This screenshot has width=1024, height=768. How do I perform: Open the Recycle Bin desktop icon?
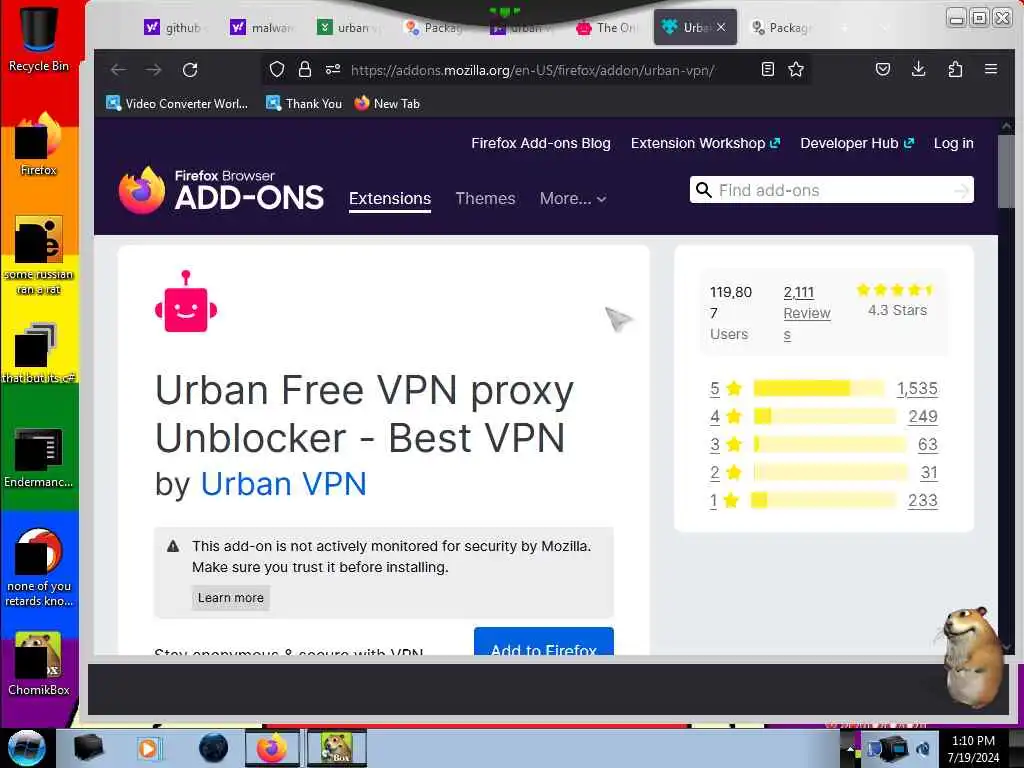pyautogui.click(x=39, y=38)
